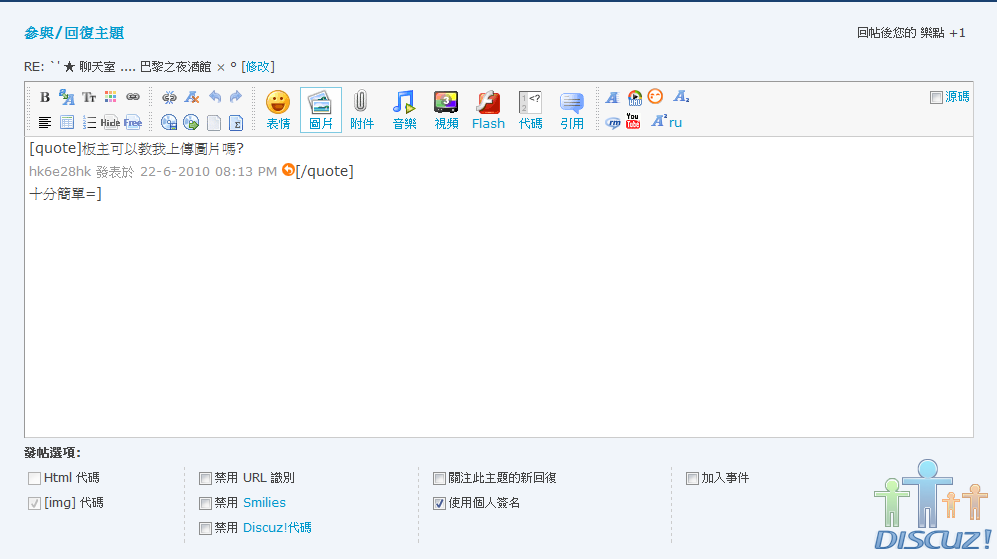Image resolution: width=997 pixels, height=559 pixels.
Task: Open the font size tool
Action: click(x=88, y=97)
